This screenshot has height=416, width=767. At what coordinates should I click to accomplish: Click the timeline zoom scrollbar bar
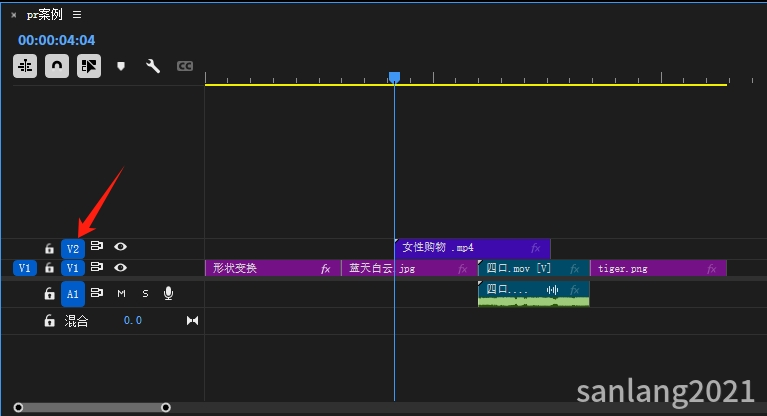[x=92, y=407]
